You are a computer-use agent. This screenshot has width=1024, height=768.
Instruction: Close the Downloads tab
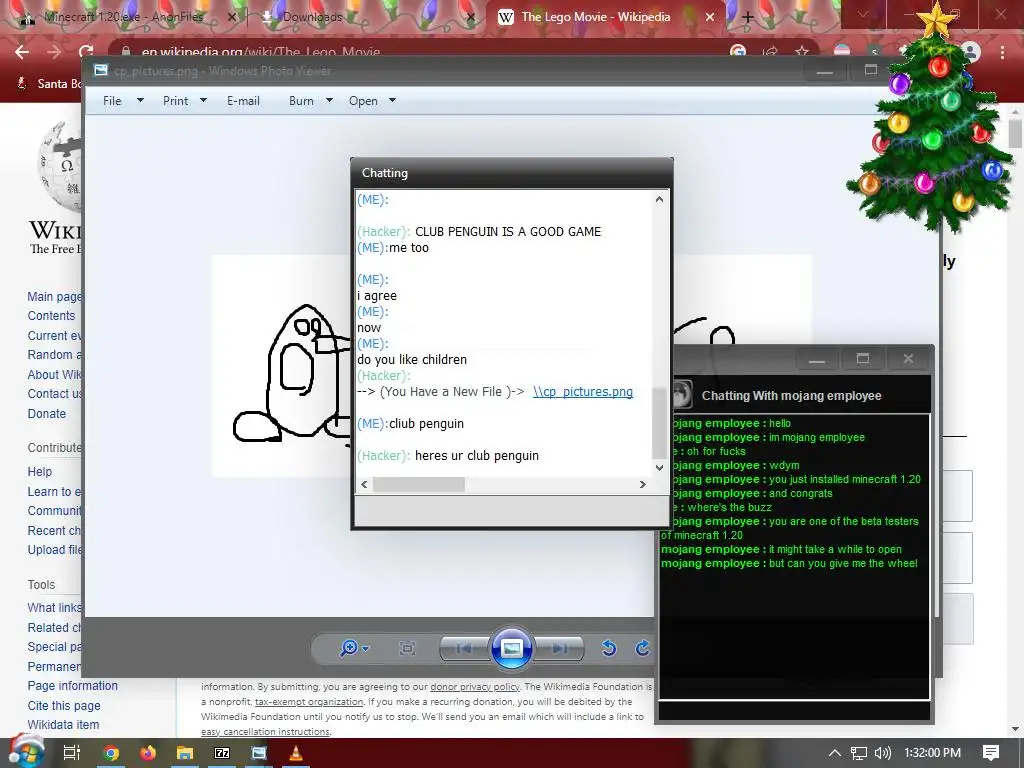tap(472, 18)
